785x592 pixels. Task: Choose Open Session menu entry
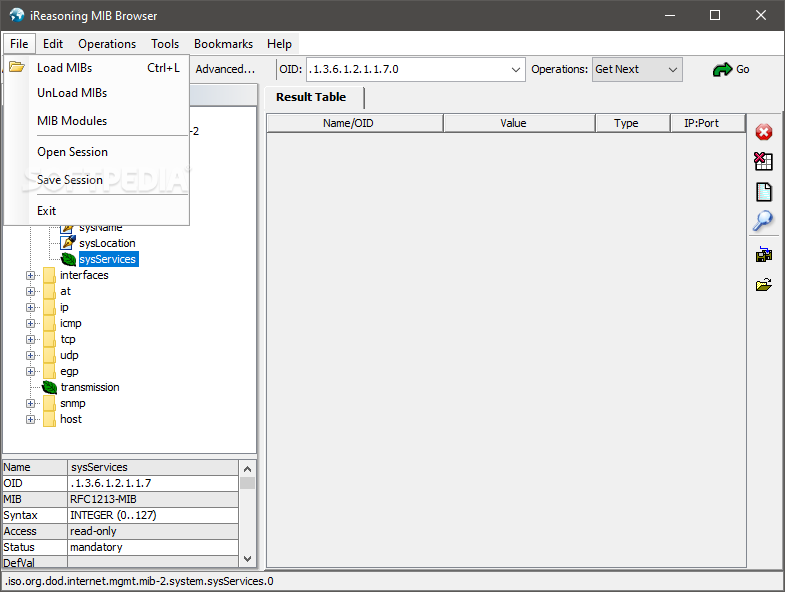[x=97, y=152]
